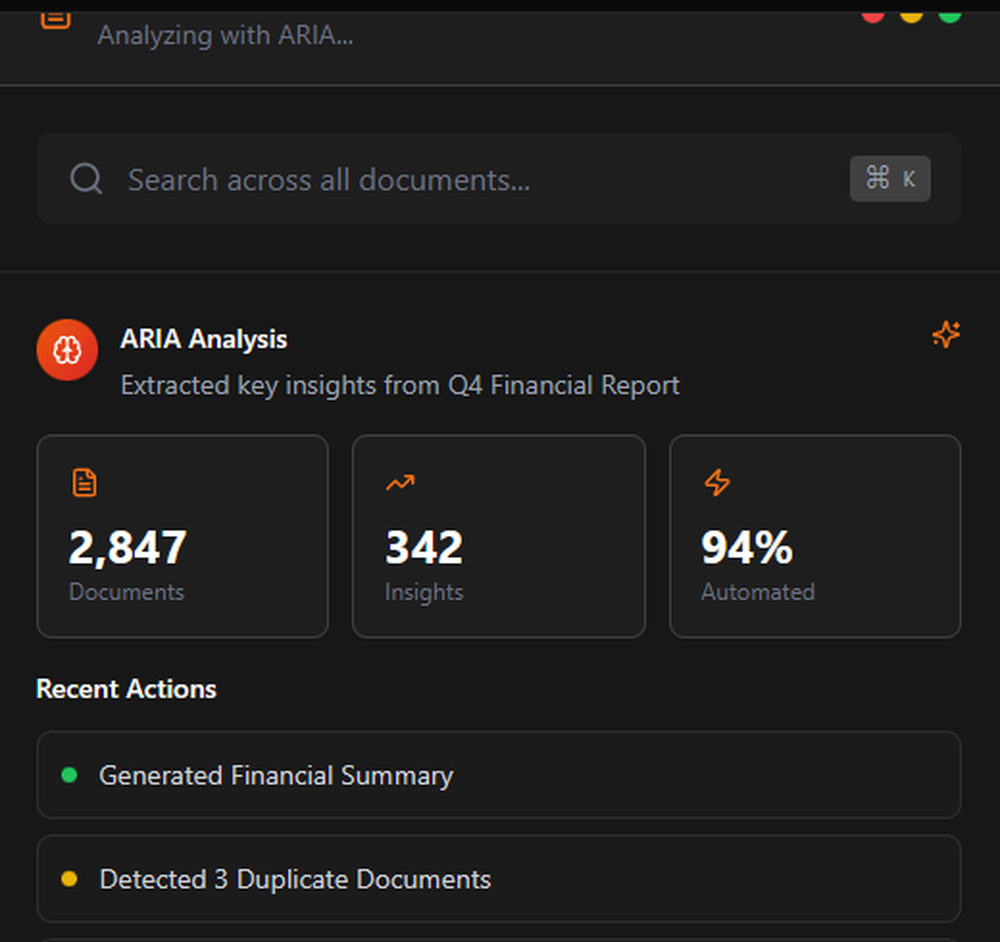
Task: Click the magnifier search icon
Action: pyautogui.click(x=86, y=179)
